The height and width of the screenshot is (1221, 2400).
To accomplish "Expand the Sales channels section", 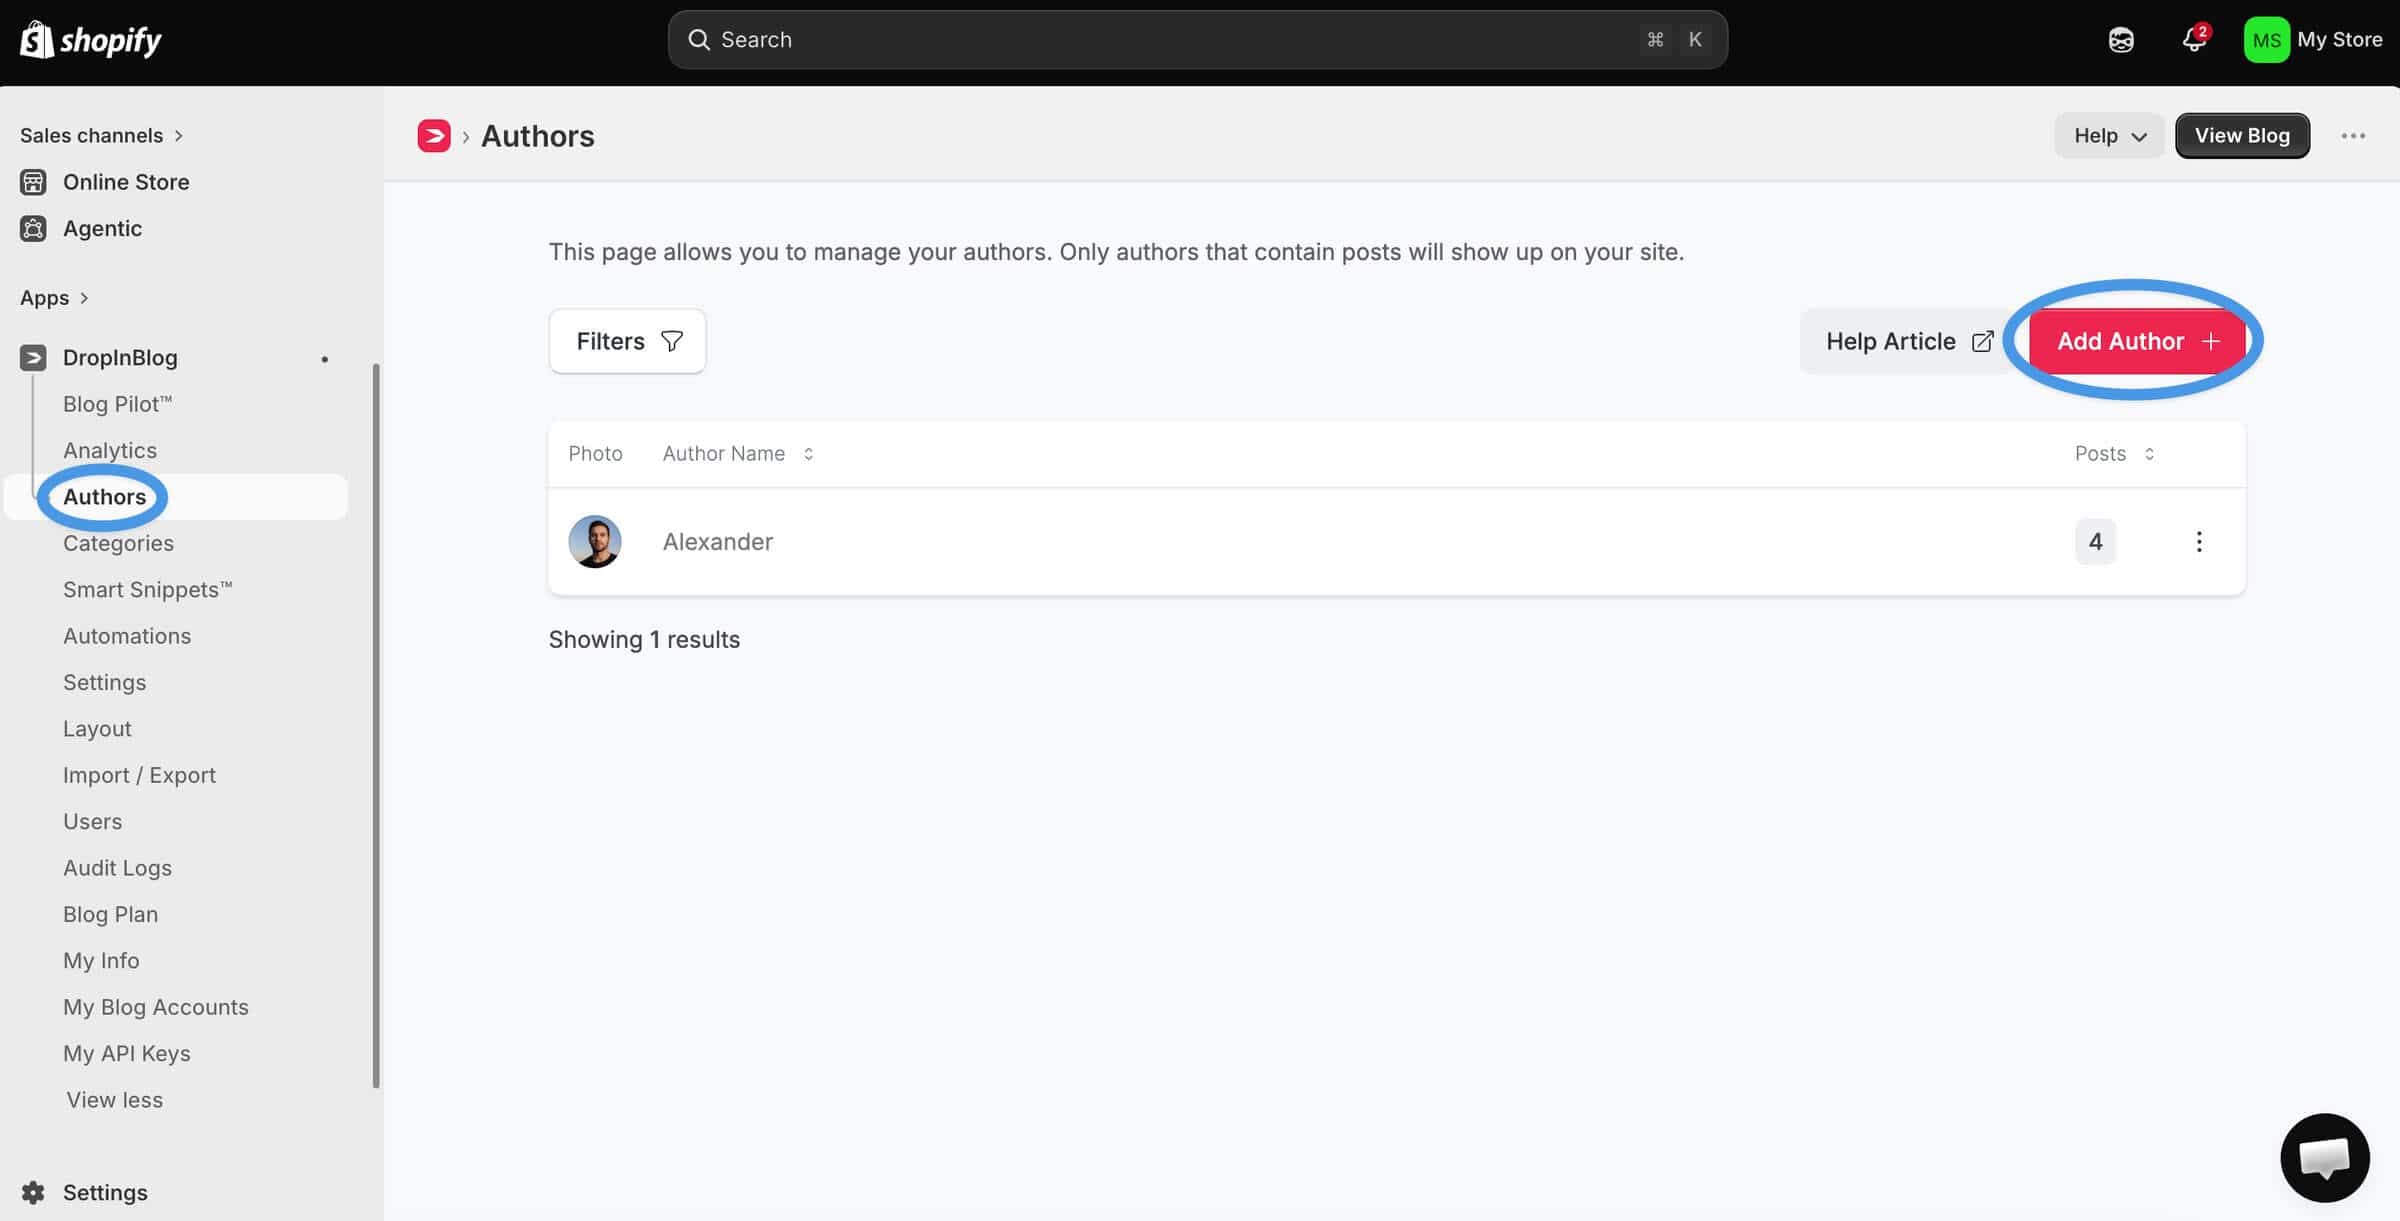I will (x=101, y=135).
